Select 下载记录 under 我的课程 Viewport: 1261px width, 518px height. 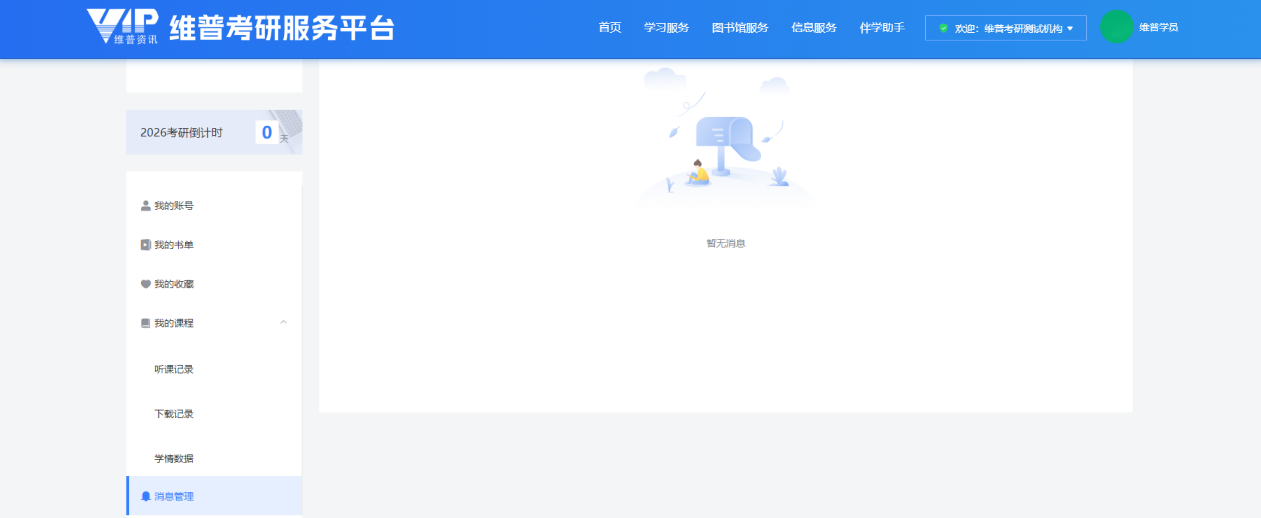(174, 414)
